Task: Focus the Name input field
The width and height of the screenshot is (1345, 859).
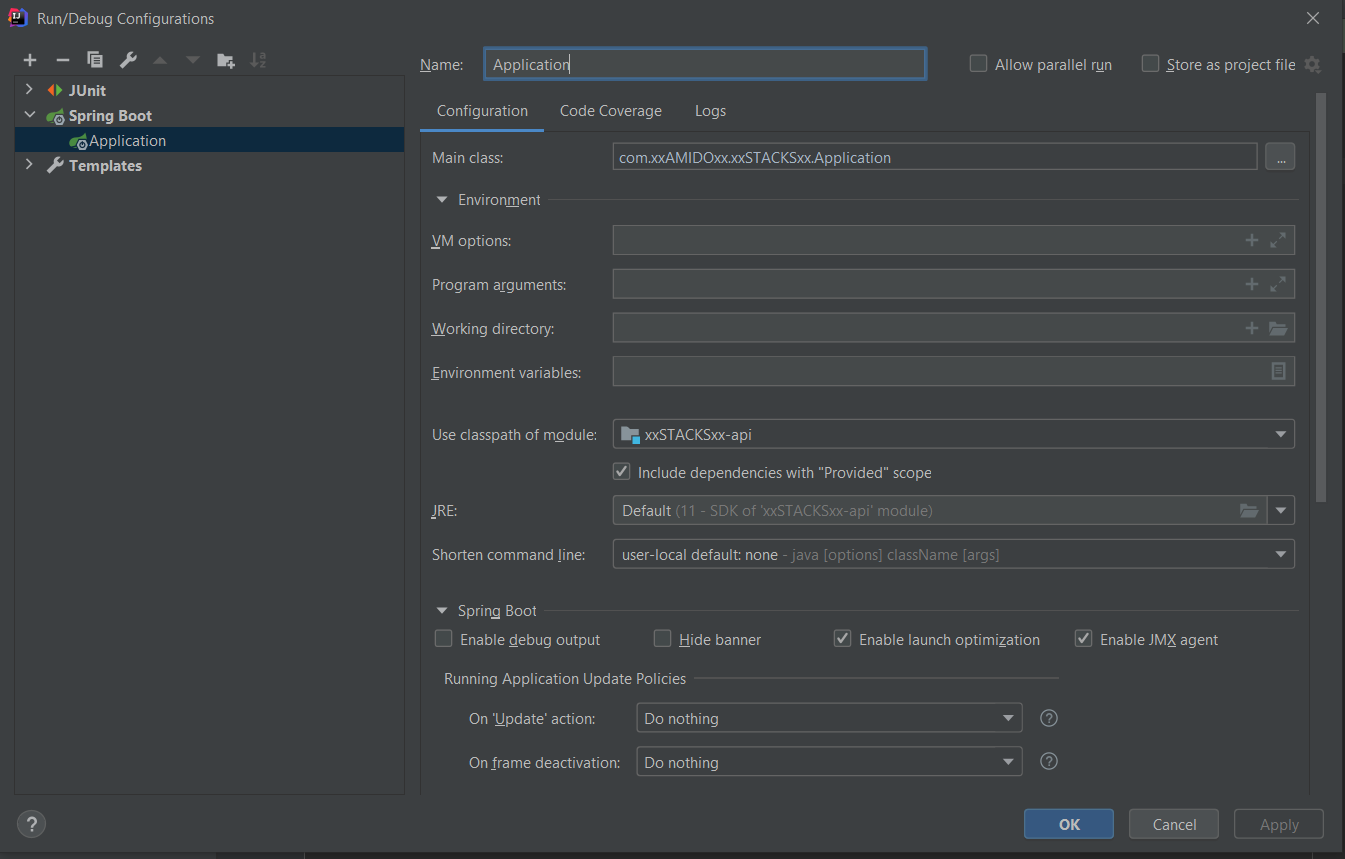Action: pyautogui.click(x=705, y=64)
